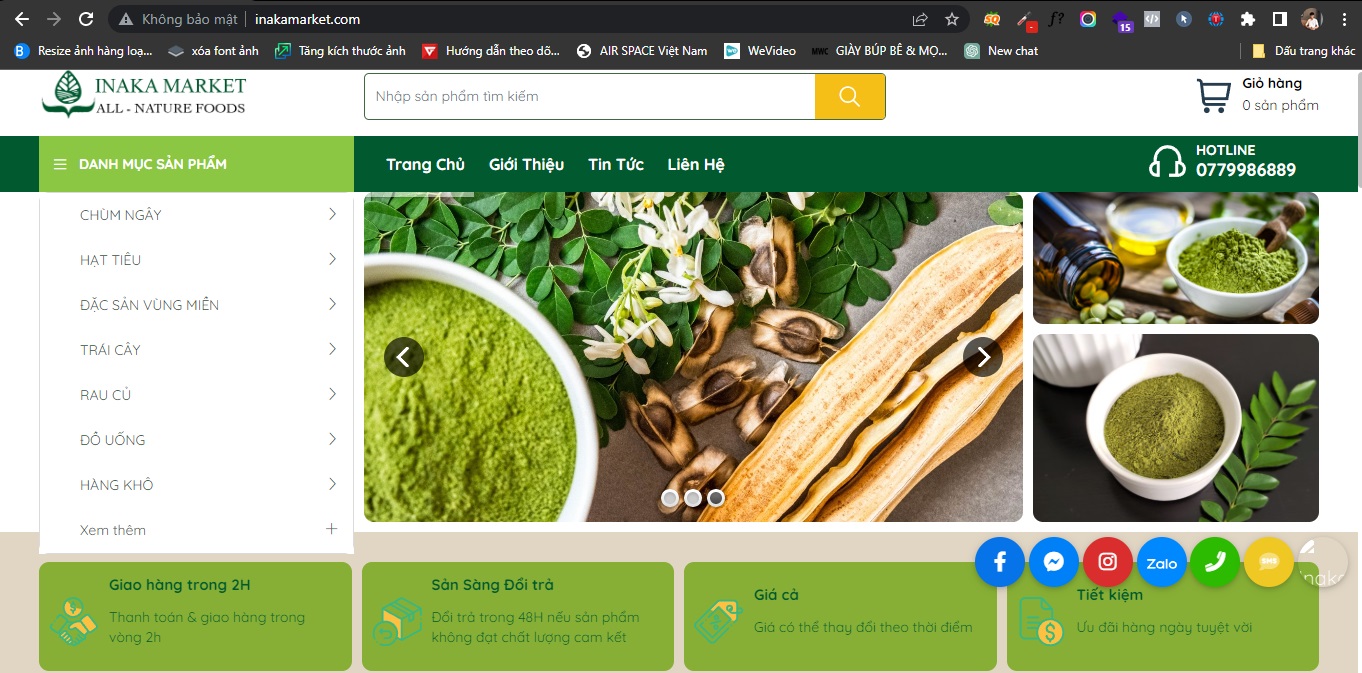Open the Giới Thiệu menu item
Image resolution: width=1362 pixels, height=673 pixels.
pyautogui.click(x=526, y=164)
